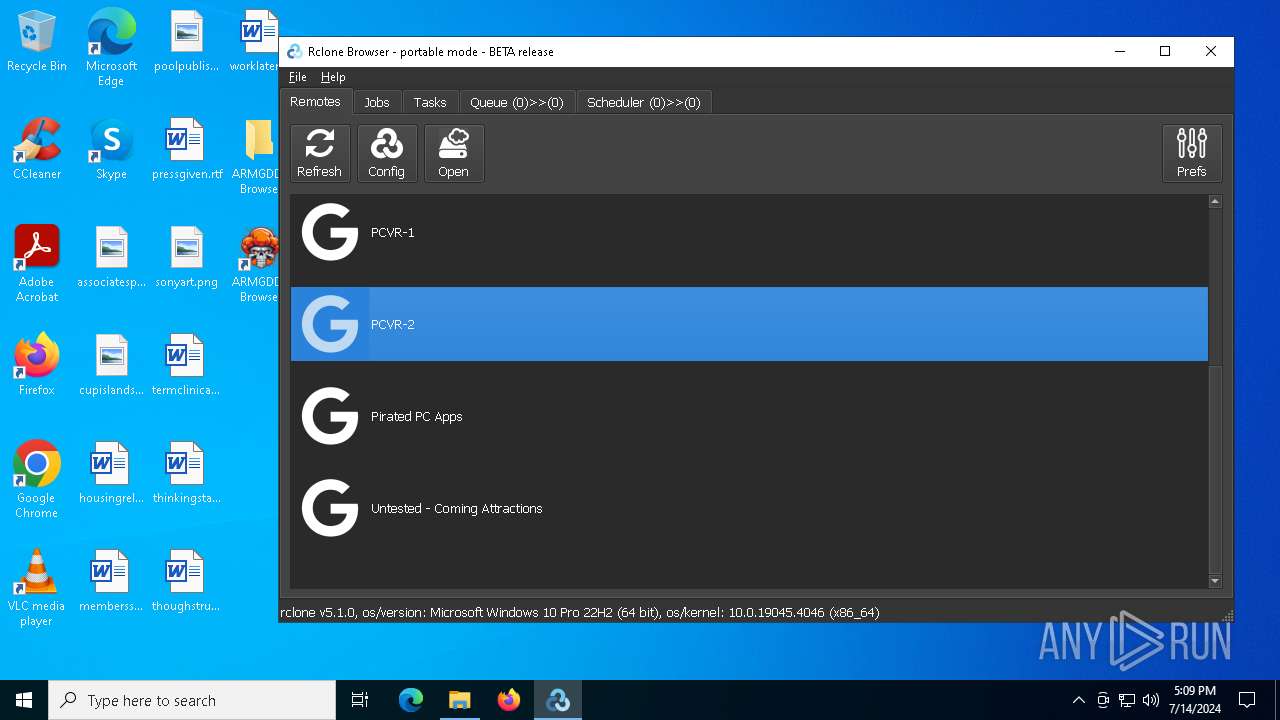Select the Adobe Acrobat desktop shortcut
Screen dimensions: 1280x720
[37, 263]
